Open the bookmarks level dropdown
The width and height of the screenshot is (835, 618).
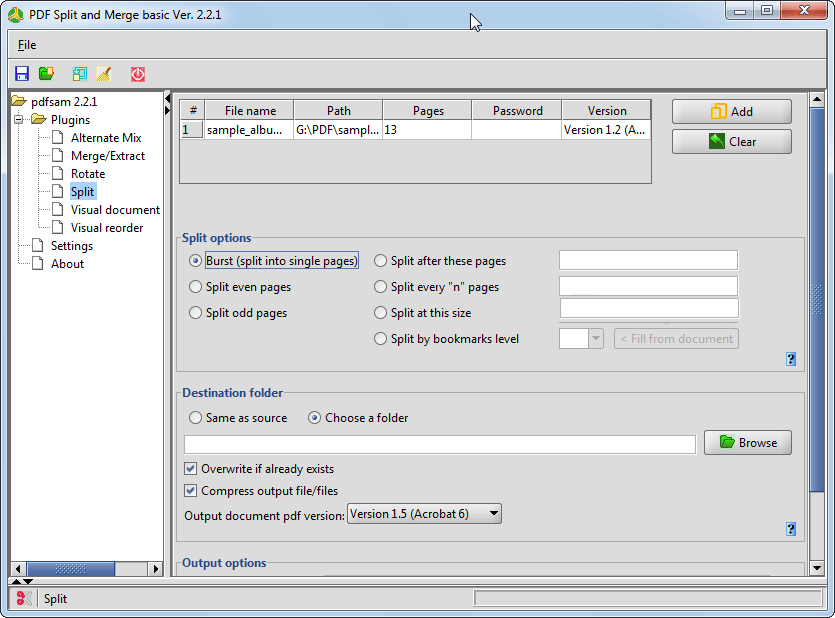(596, 339)
